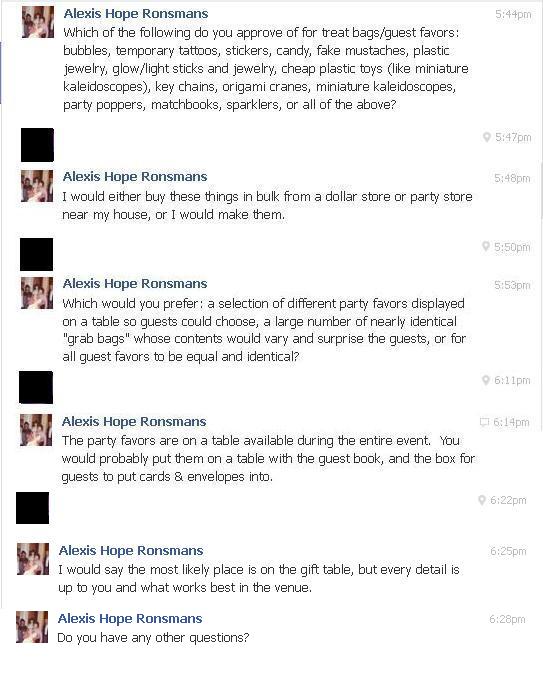The image size is (543, 683).
Task: Click the location pin icon beside 6:22pm
Action: click(x=482, y=500)
